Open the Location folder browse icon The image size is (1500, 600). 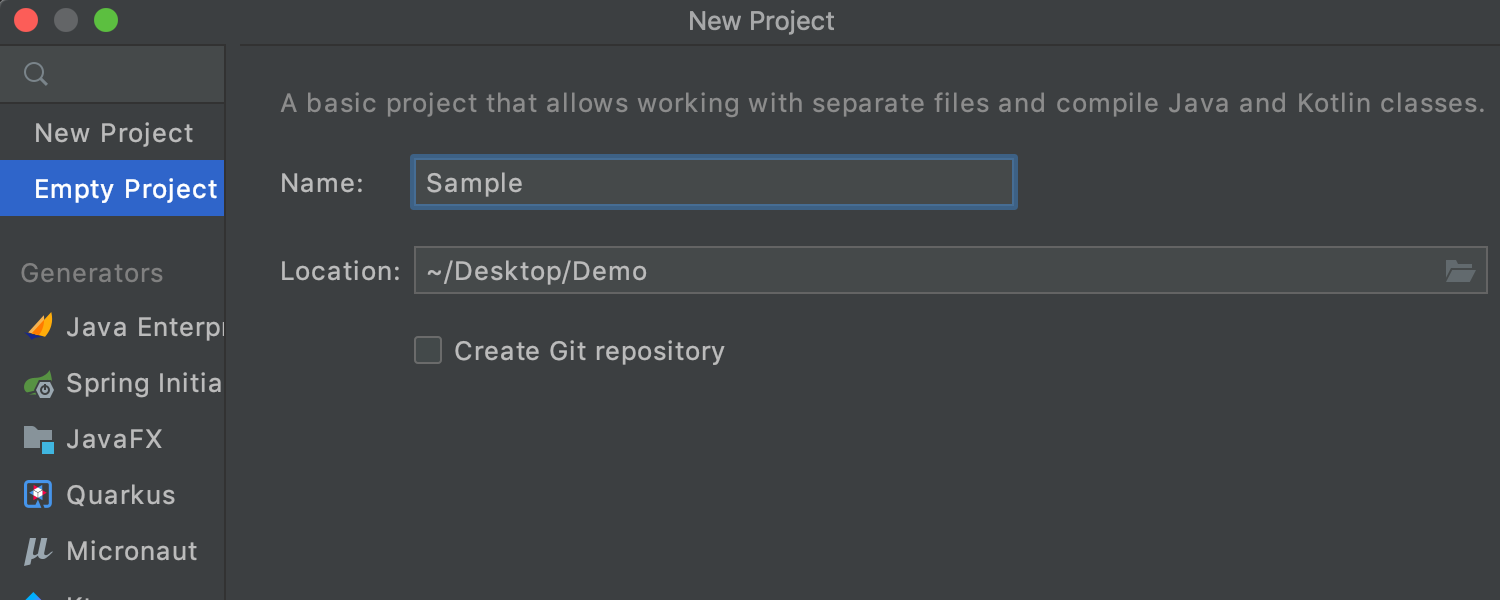click(1460, 271)
